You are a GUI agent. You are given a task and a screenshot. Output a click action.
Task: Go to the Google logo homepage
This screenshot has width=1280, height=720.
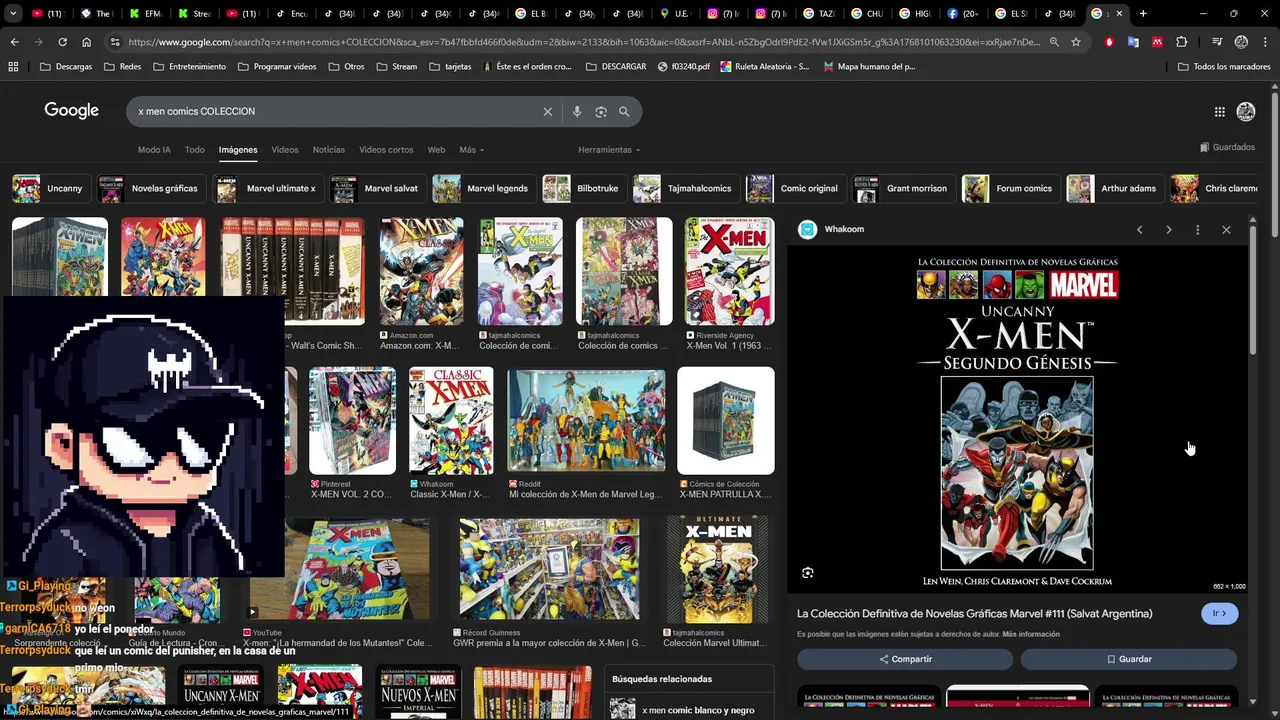click(x=72, y=111)
